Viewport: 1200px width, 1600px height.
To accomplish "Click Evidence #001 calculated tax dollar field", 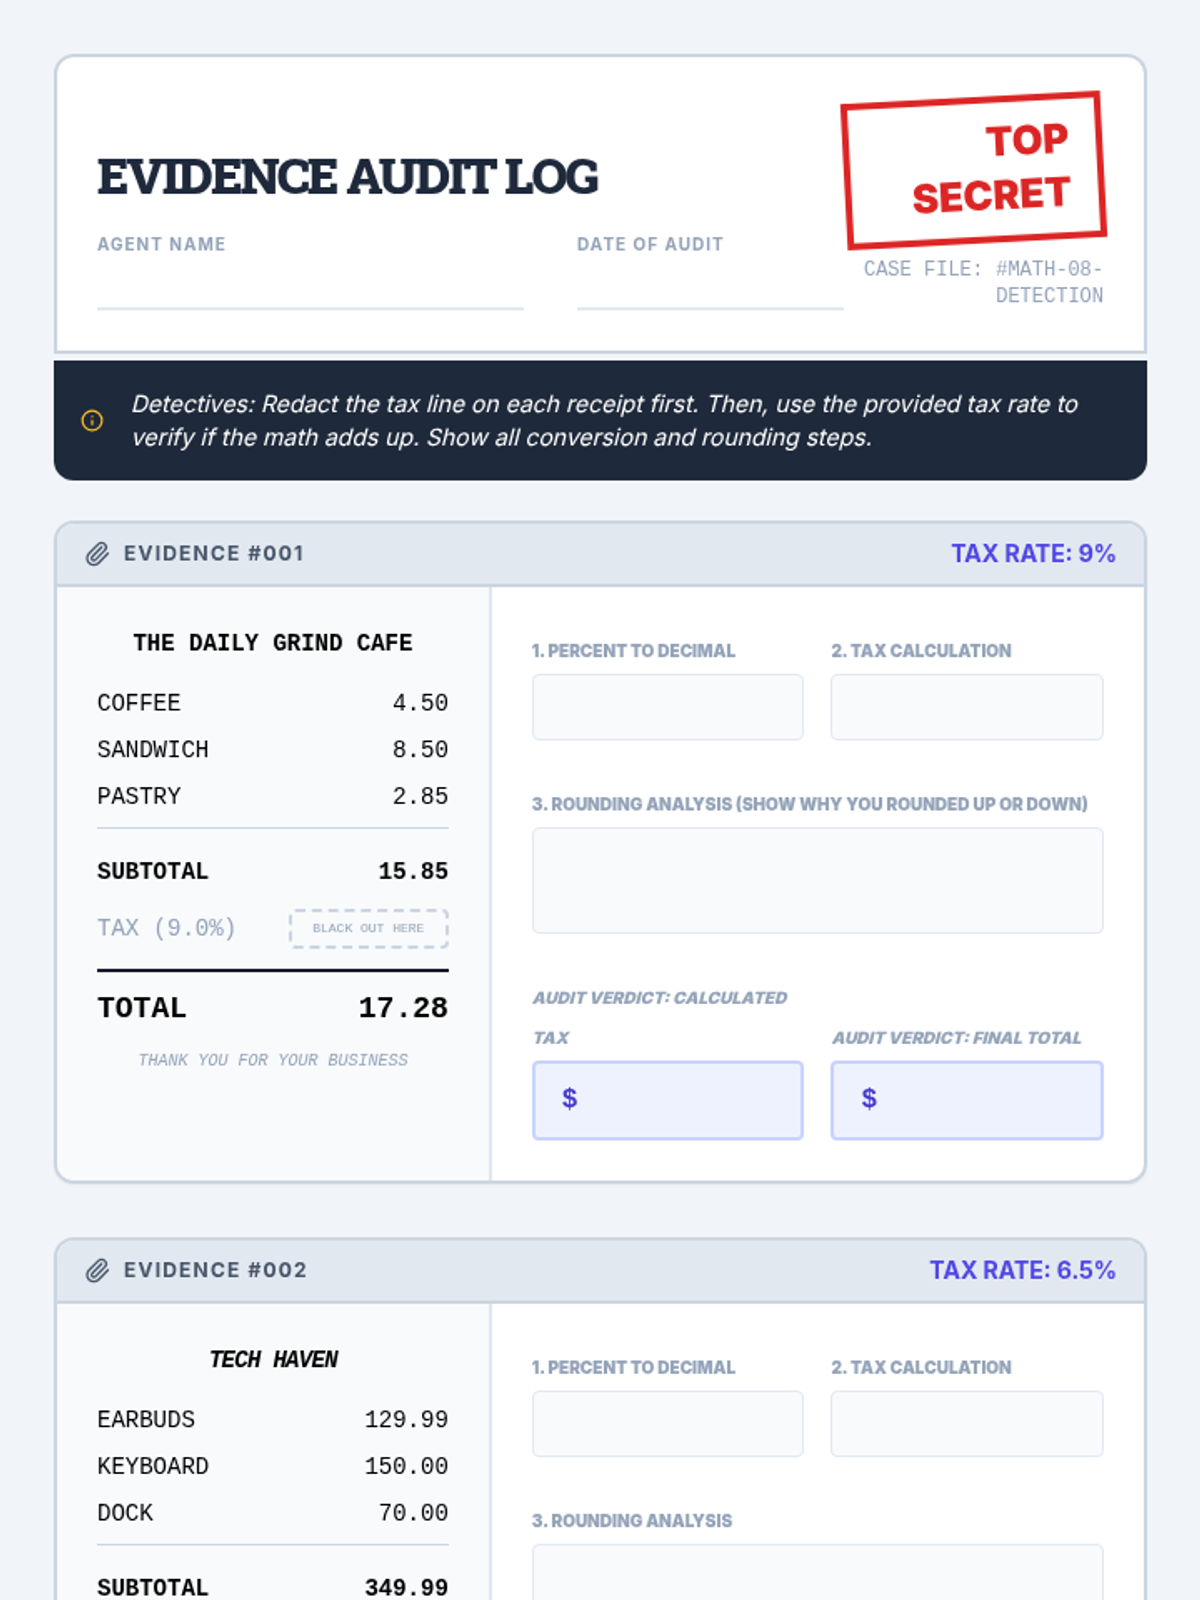I will pyautogui.click(x=667, y=1100).
